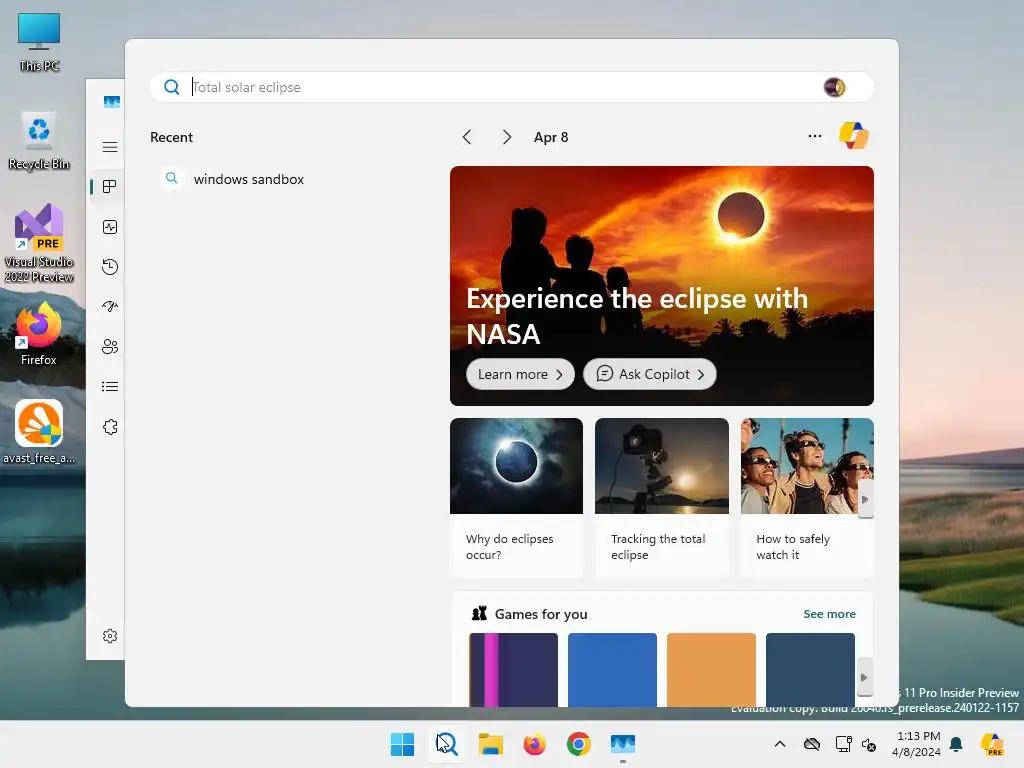The width and height of the screenshot is (1024, 768).
Task: Open Why do eclipses occur card
Action: [516, 498]
